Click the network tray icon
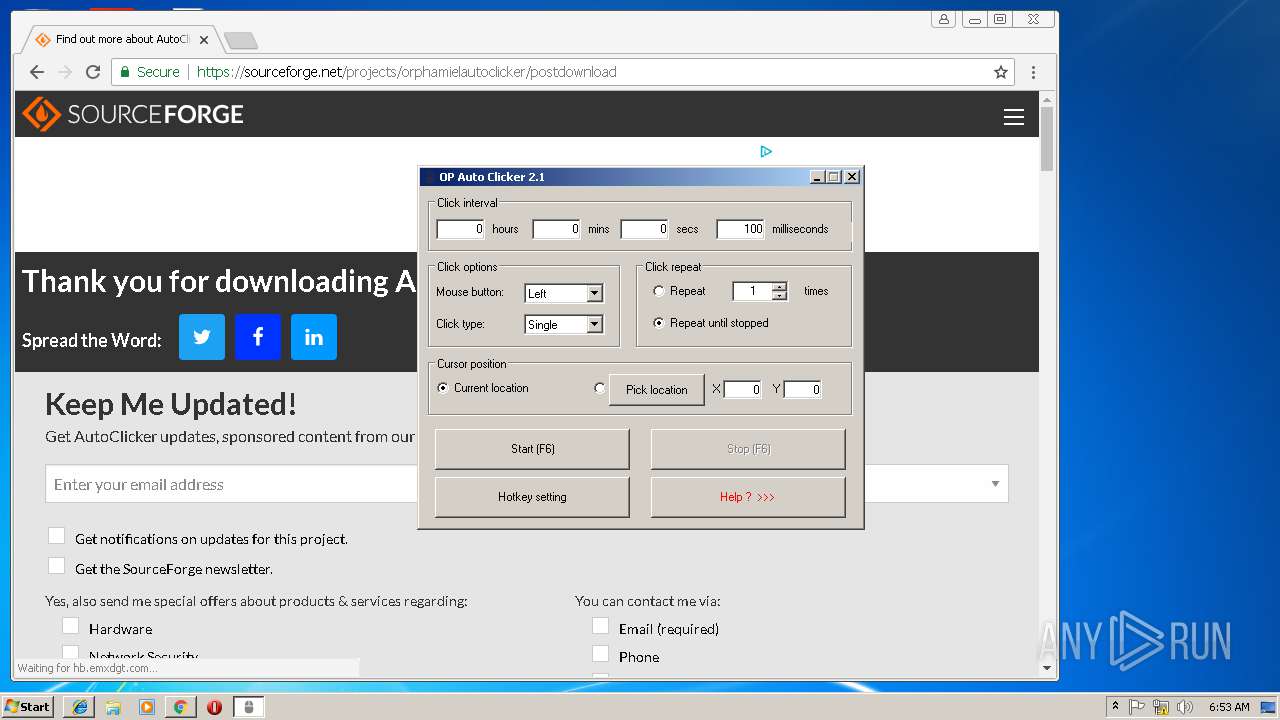This screenshot has width=1280, height=720. [1161, 707]
